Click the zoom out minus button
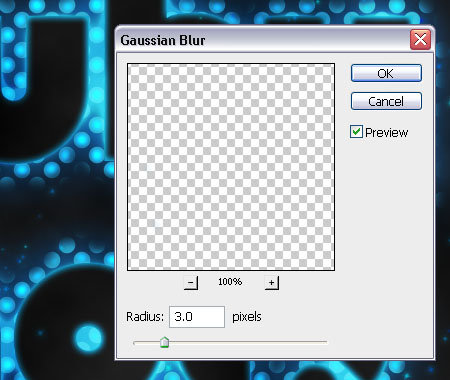 (x=191, y=283)
